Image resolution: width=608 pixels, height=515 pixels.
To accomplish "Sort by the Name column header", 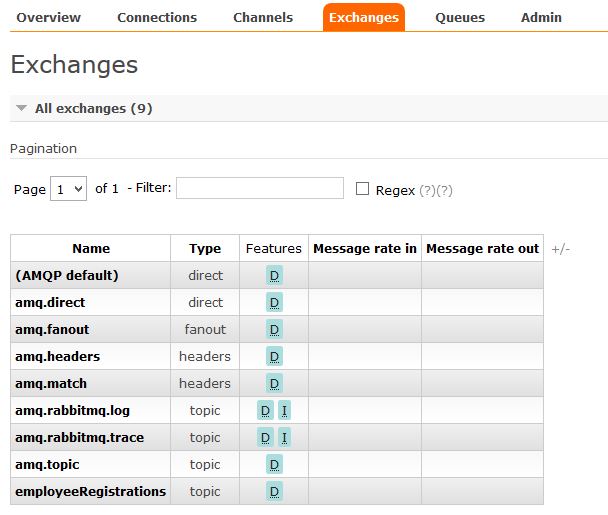I will coord(91,249).
